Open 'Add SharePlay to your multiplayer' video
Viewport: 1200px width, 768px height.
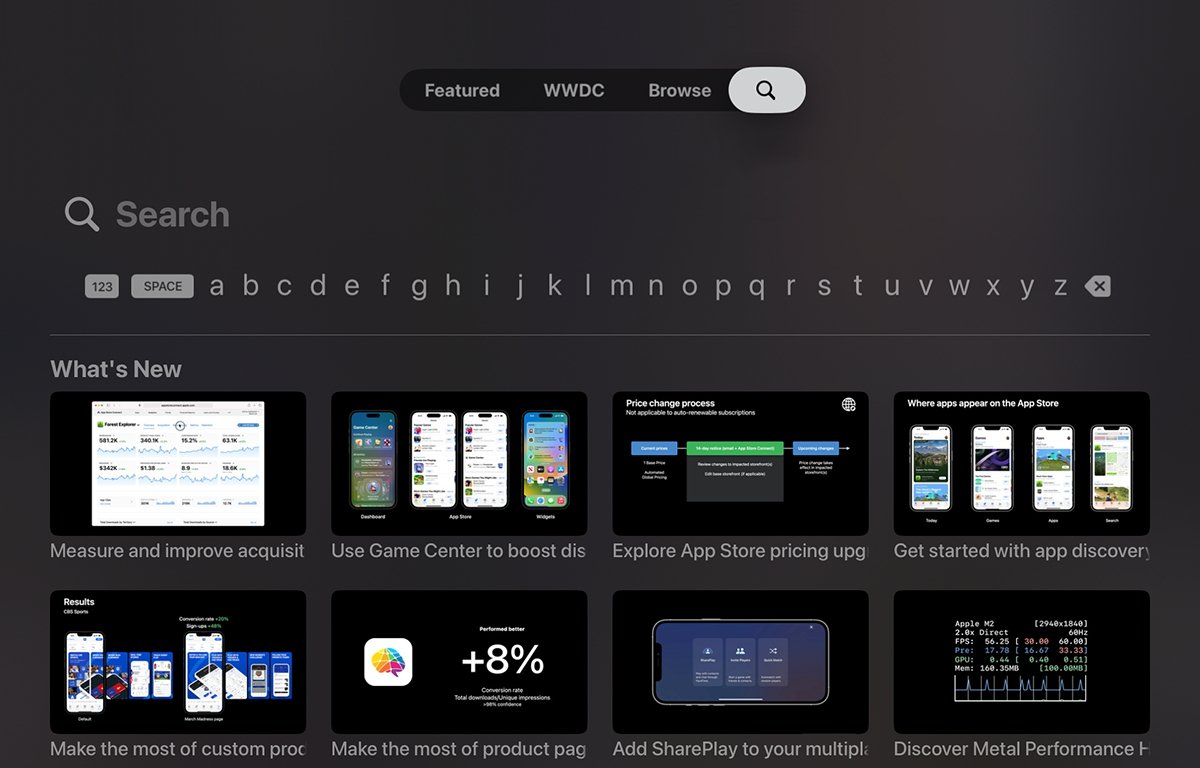(x=740, y=662)
